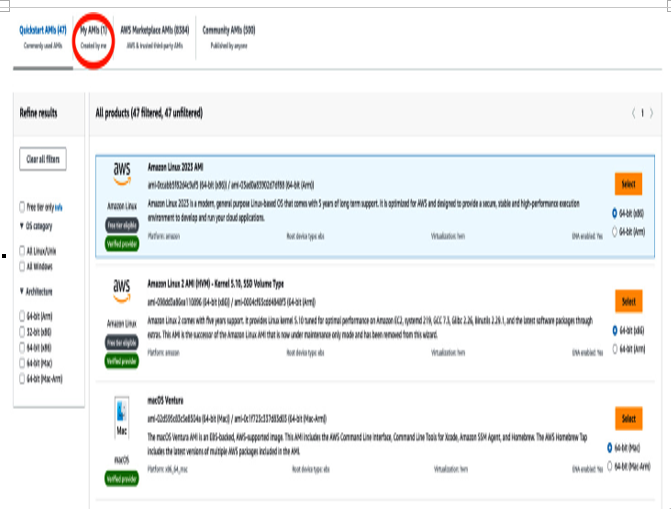Select the Amazon Linux 2023 AMI
Image resolution: width=671 pixels, height=517 pixels.
[x=628, y=184]
